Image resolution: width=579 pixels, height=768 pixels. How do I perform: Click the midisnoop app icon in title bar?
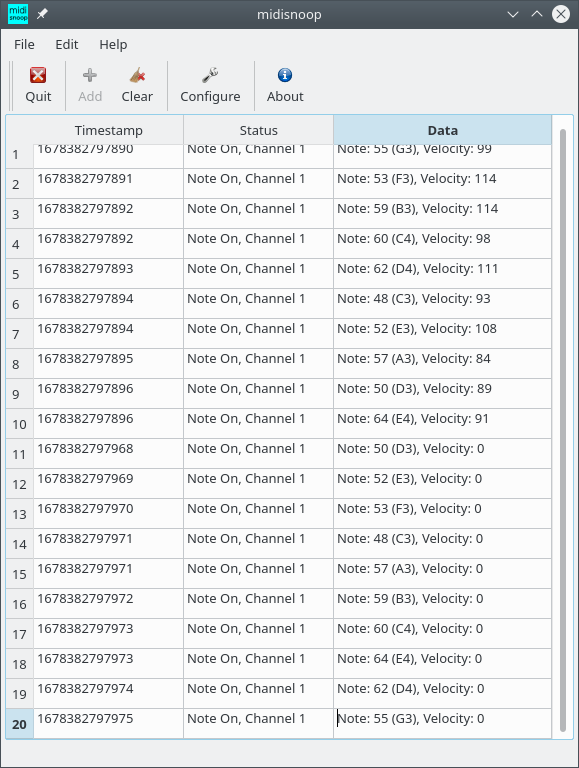point(18,14)
